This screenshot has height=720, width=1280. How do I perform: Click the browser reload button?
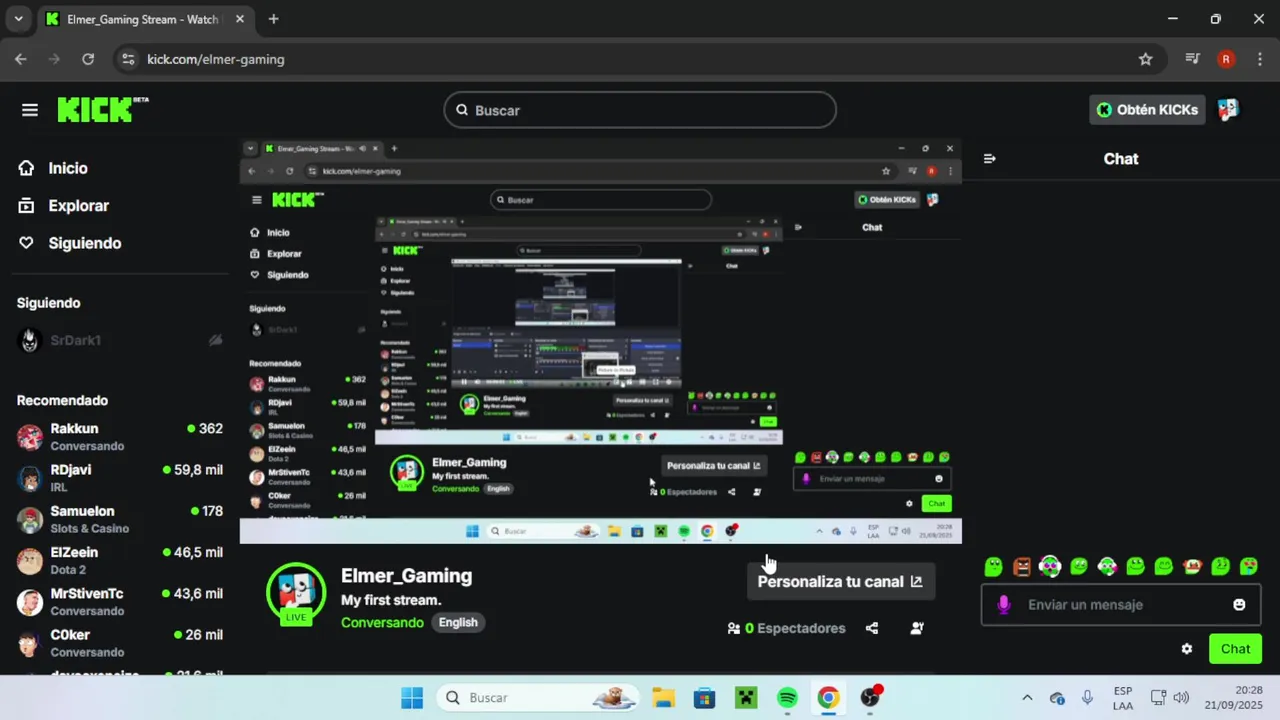88,59
